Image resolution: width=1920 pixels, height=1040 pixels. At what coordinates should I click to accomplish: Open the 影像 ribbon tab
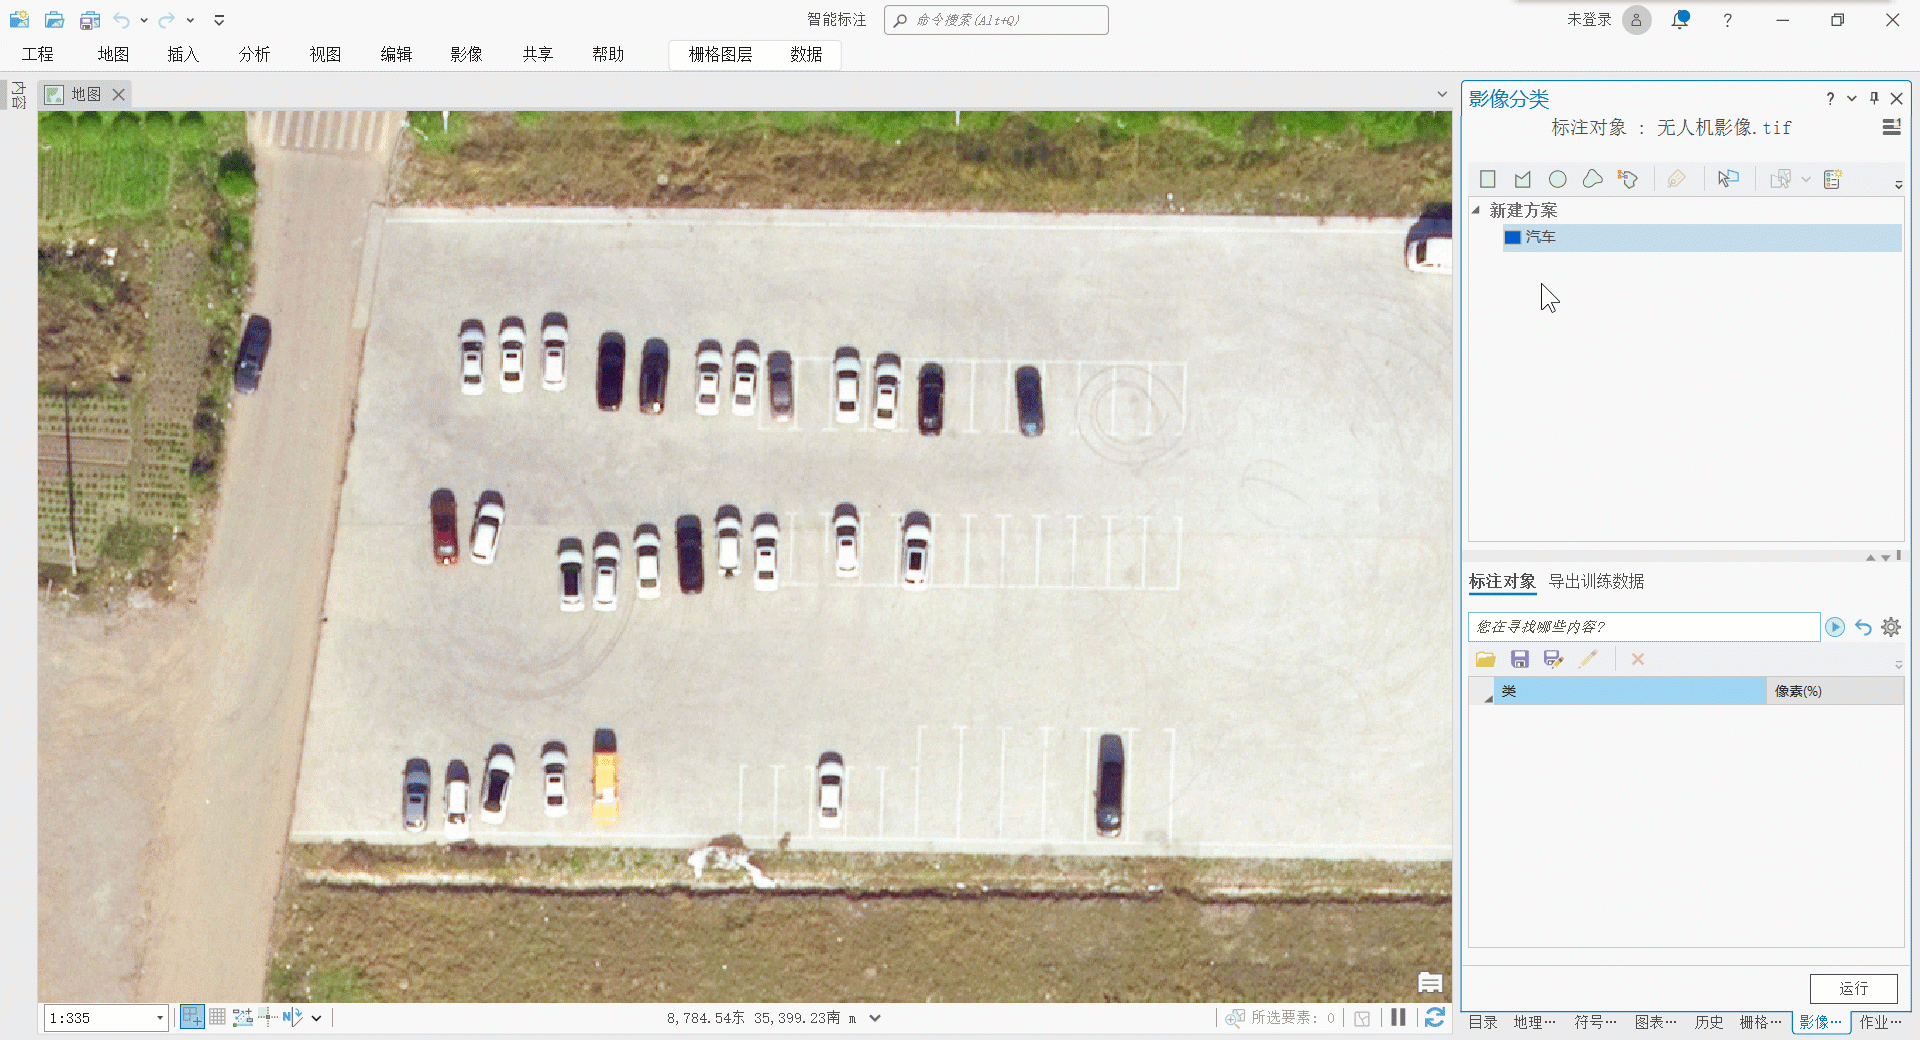(466, 54)
